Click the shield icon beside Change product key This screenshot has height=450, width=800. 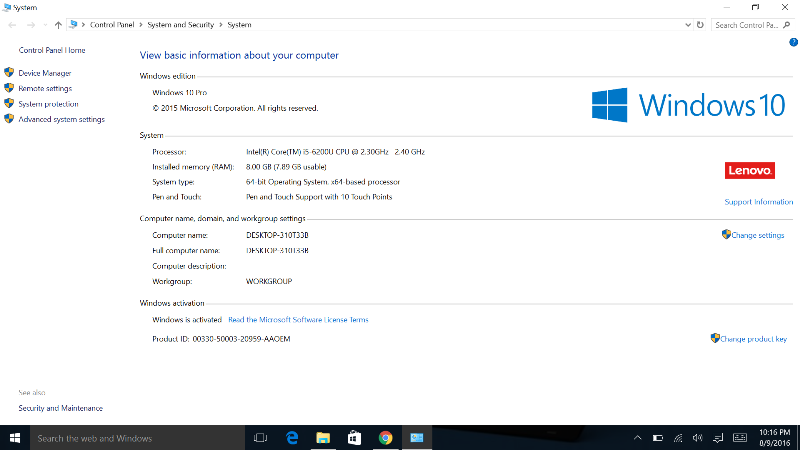click(x=715, y=338)
